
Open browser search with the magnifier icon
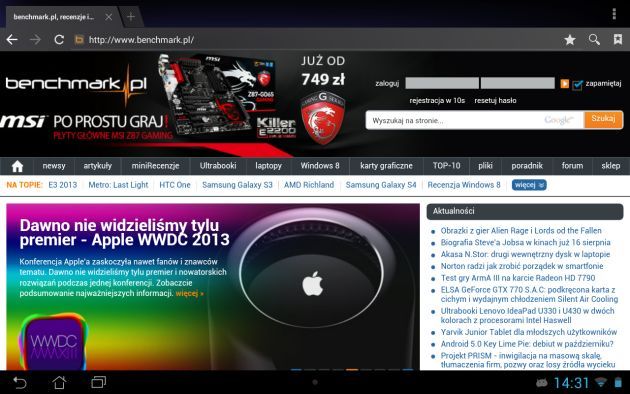594,39
